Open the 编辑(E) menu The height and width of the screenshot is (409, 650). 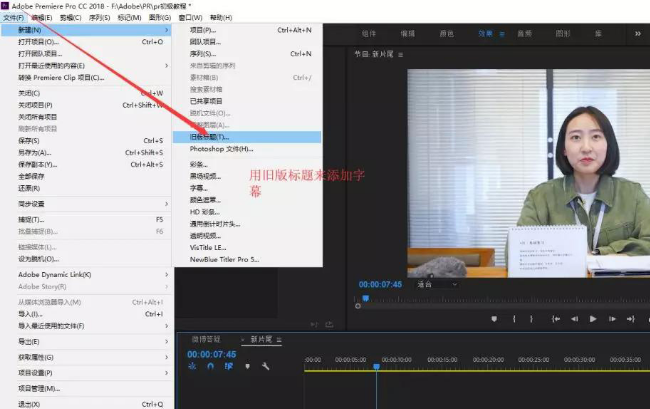coord(42,17)
